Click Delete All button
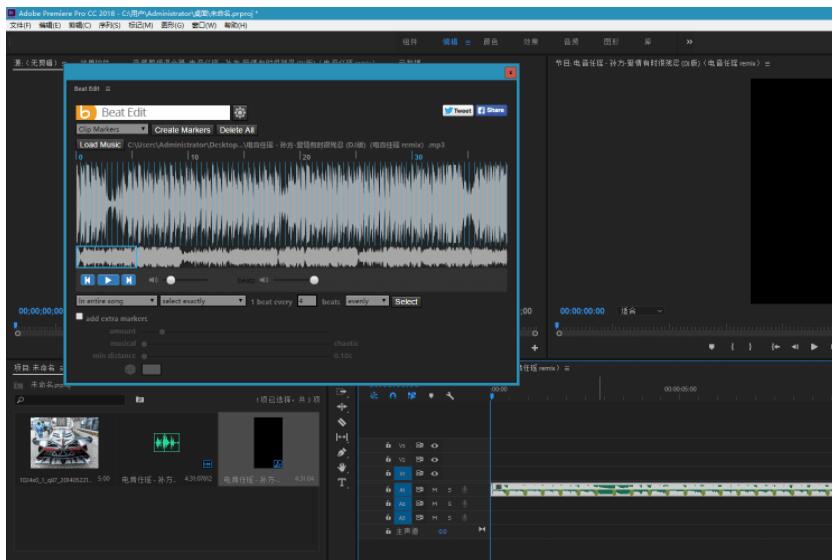 (x=237, y=130)
